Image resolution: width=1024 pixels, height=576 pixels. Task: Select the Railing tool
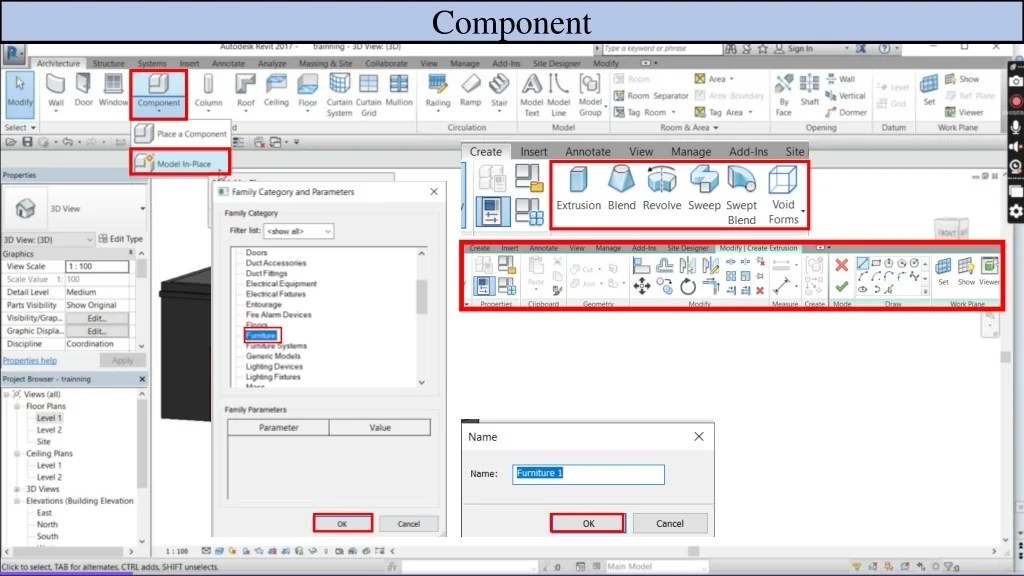pos(438,91)
